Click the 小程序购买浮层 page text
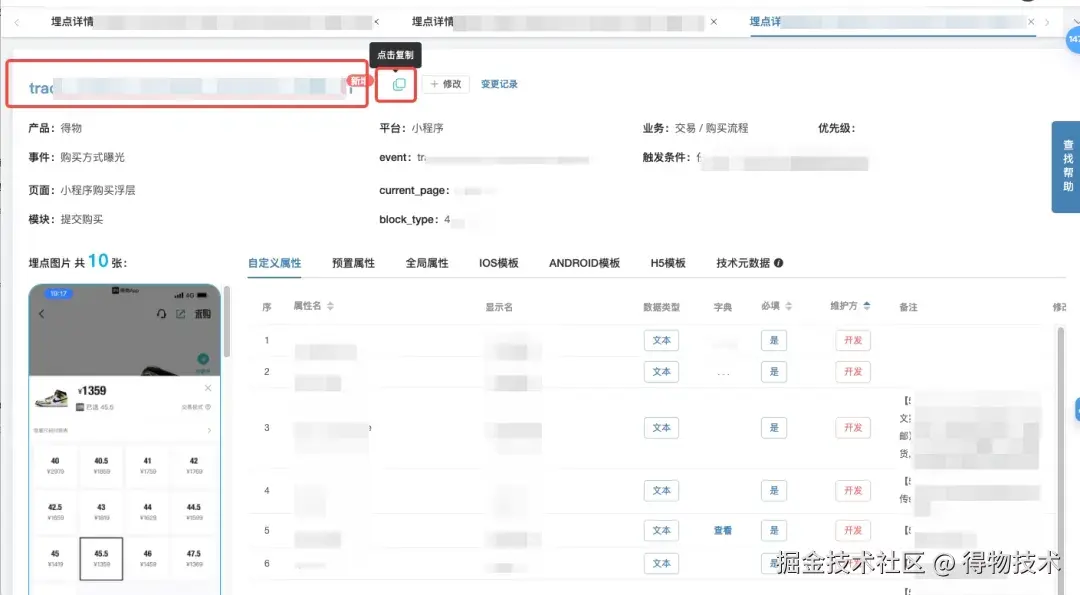Image resolution: width=1080 pixels, height=595 pixels. pyautogui.click(x=98, y=190)
